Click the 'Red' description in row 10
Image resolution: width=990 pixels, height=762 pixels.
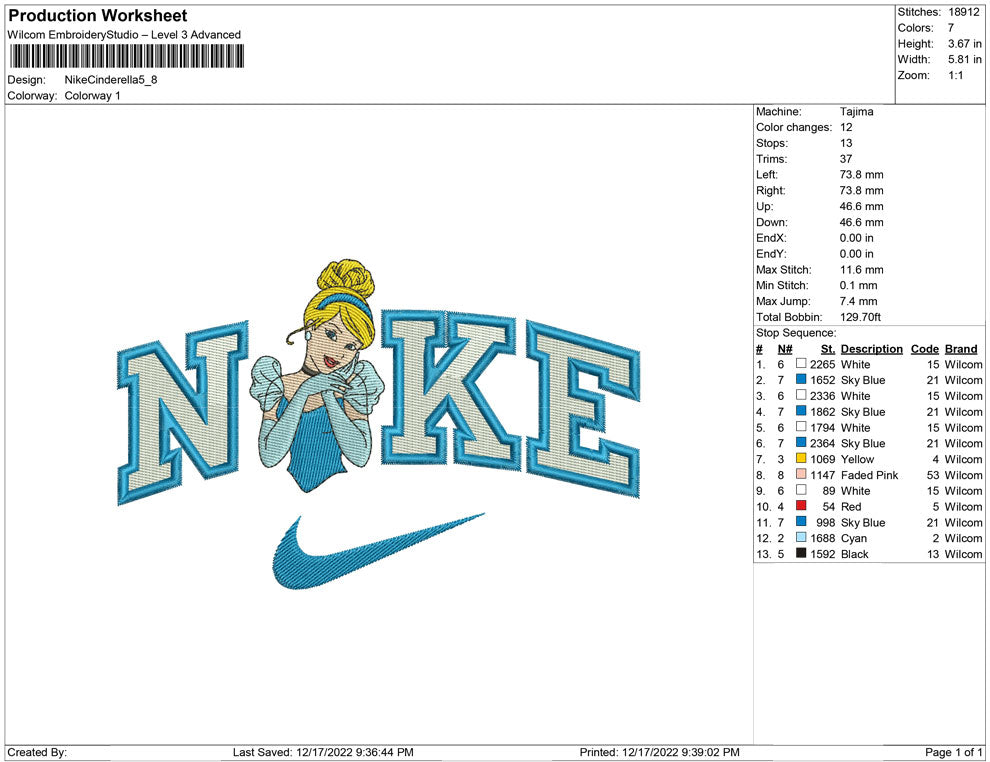point(851,506)
